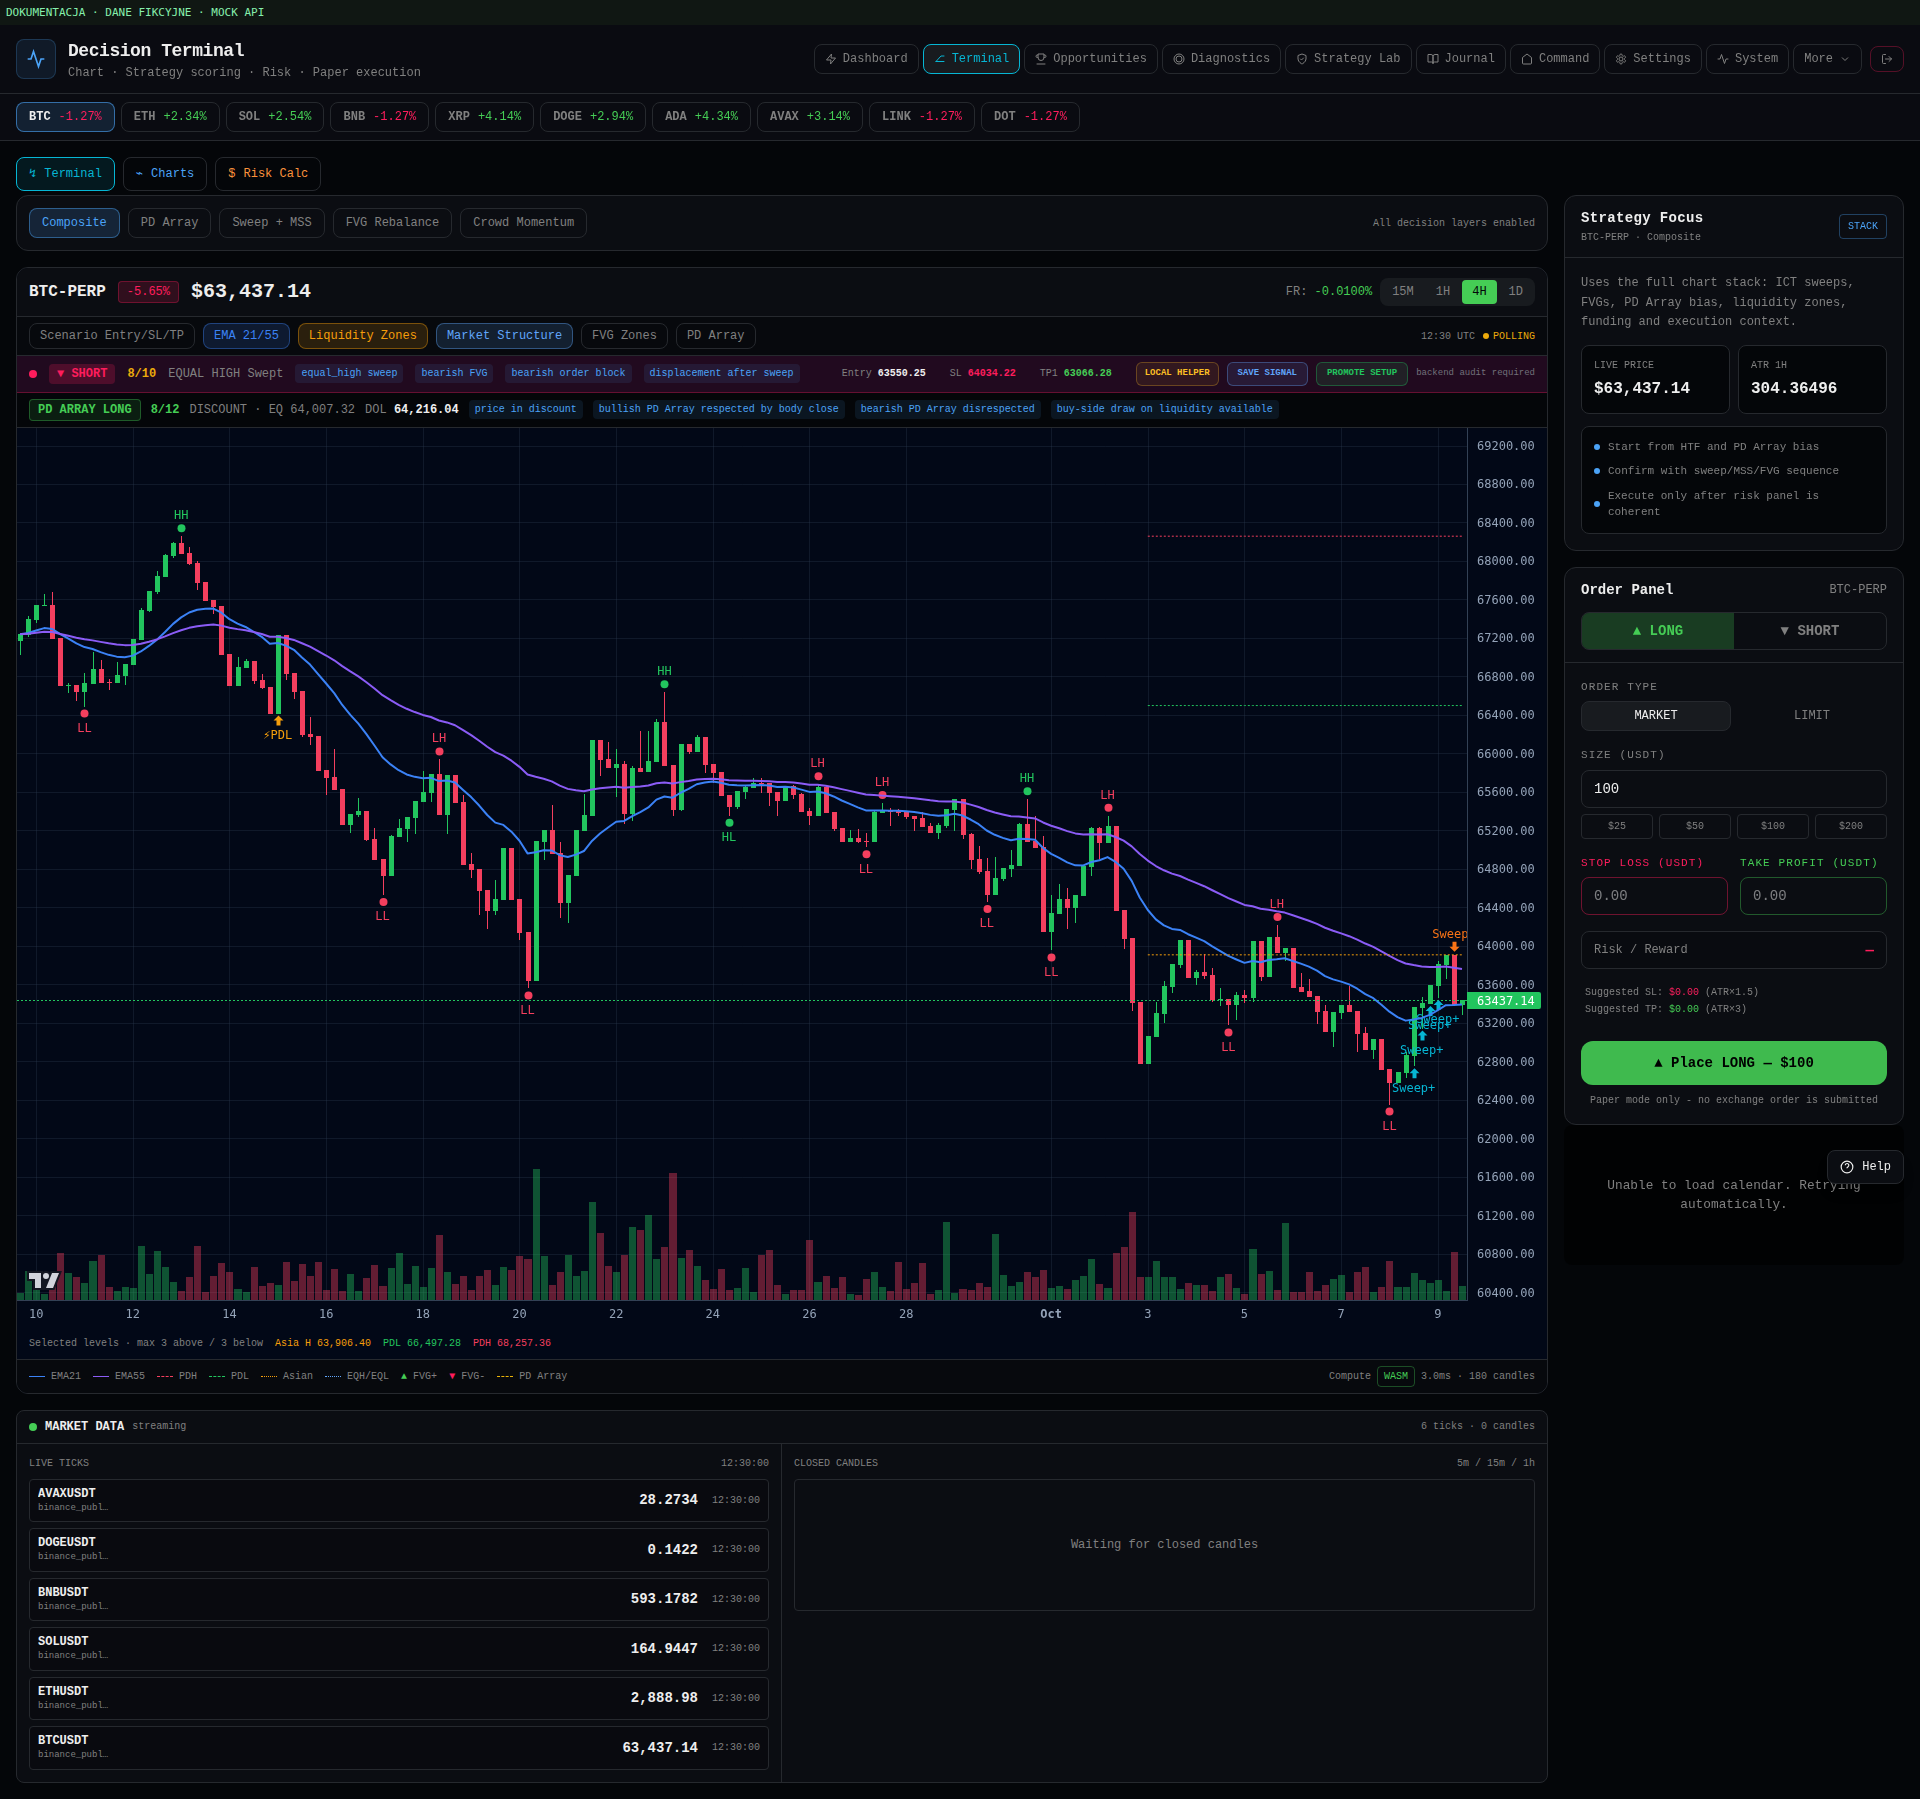Select the PD Array strategy tab
The height and width of the screenshot is (1799, 1920).
click(x=169, y=223)
